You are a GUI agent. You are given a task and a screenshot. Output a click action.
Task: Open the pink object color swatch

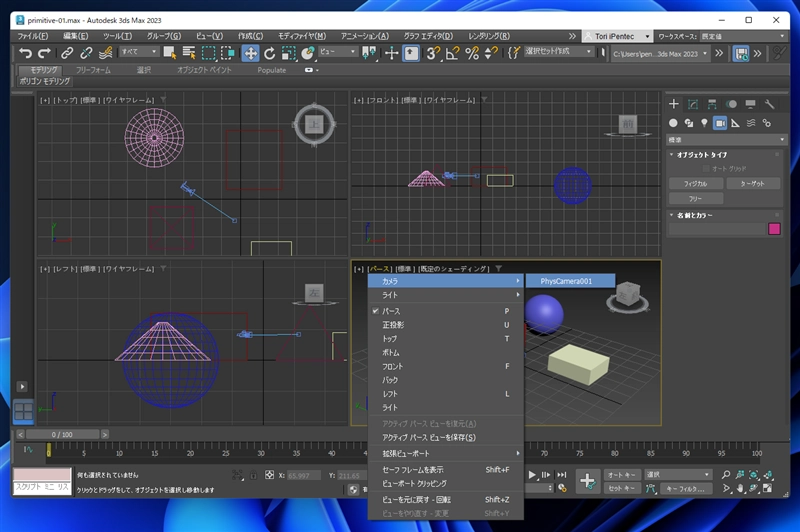pyautogui.click(x=773, y=229)
